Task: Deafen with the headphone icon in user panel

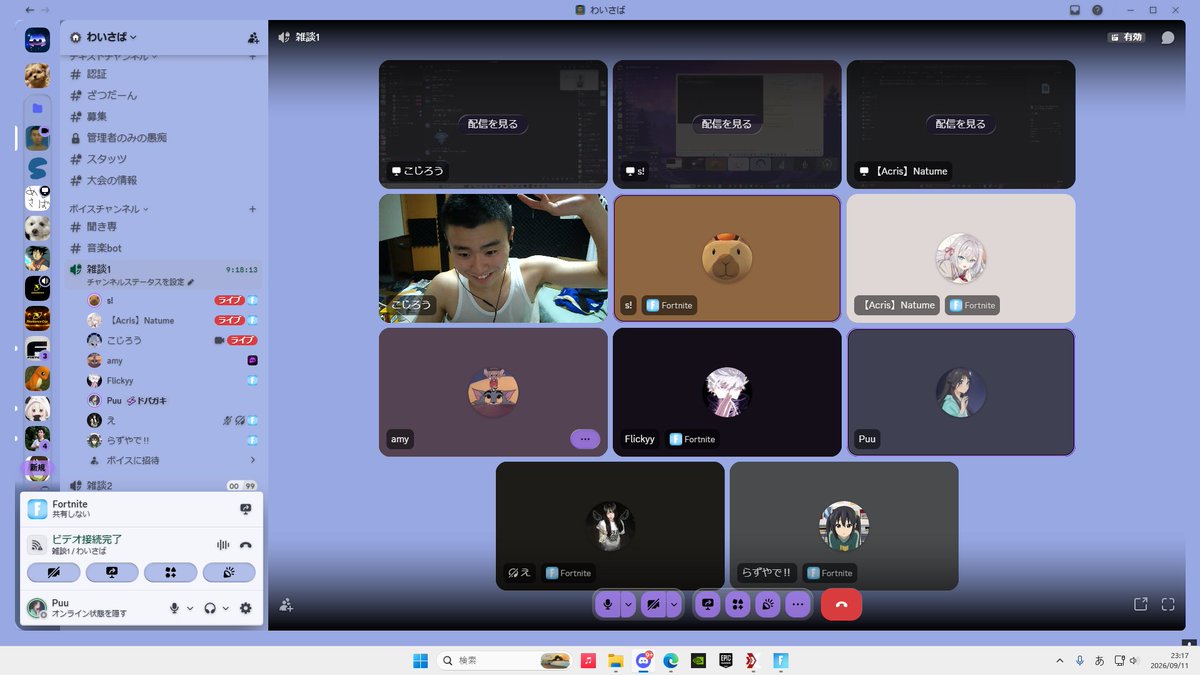Action: (210, 608)
